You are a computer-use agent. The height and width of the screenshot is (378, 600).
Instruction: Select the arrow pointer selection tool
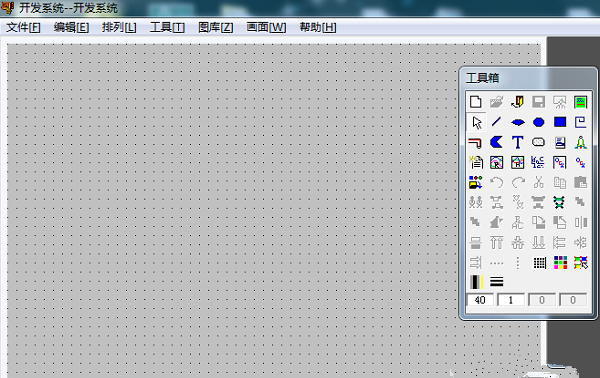tap(476, 122)
